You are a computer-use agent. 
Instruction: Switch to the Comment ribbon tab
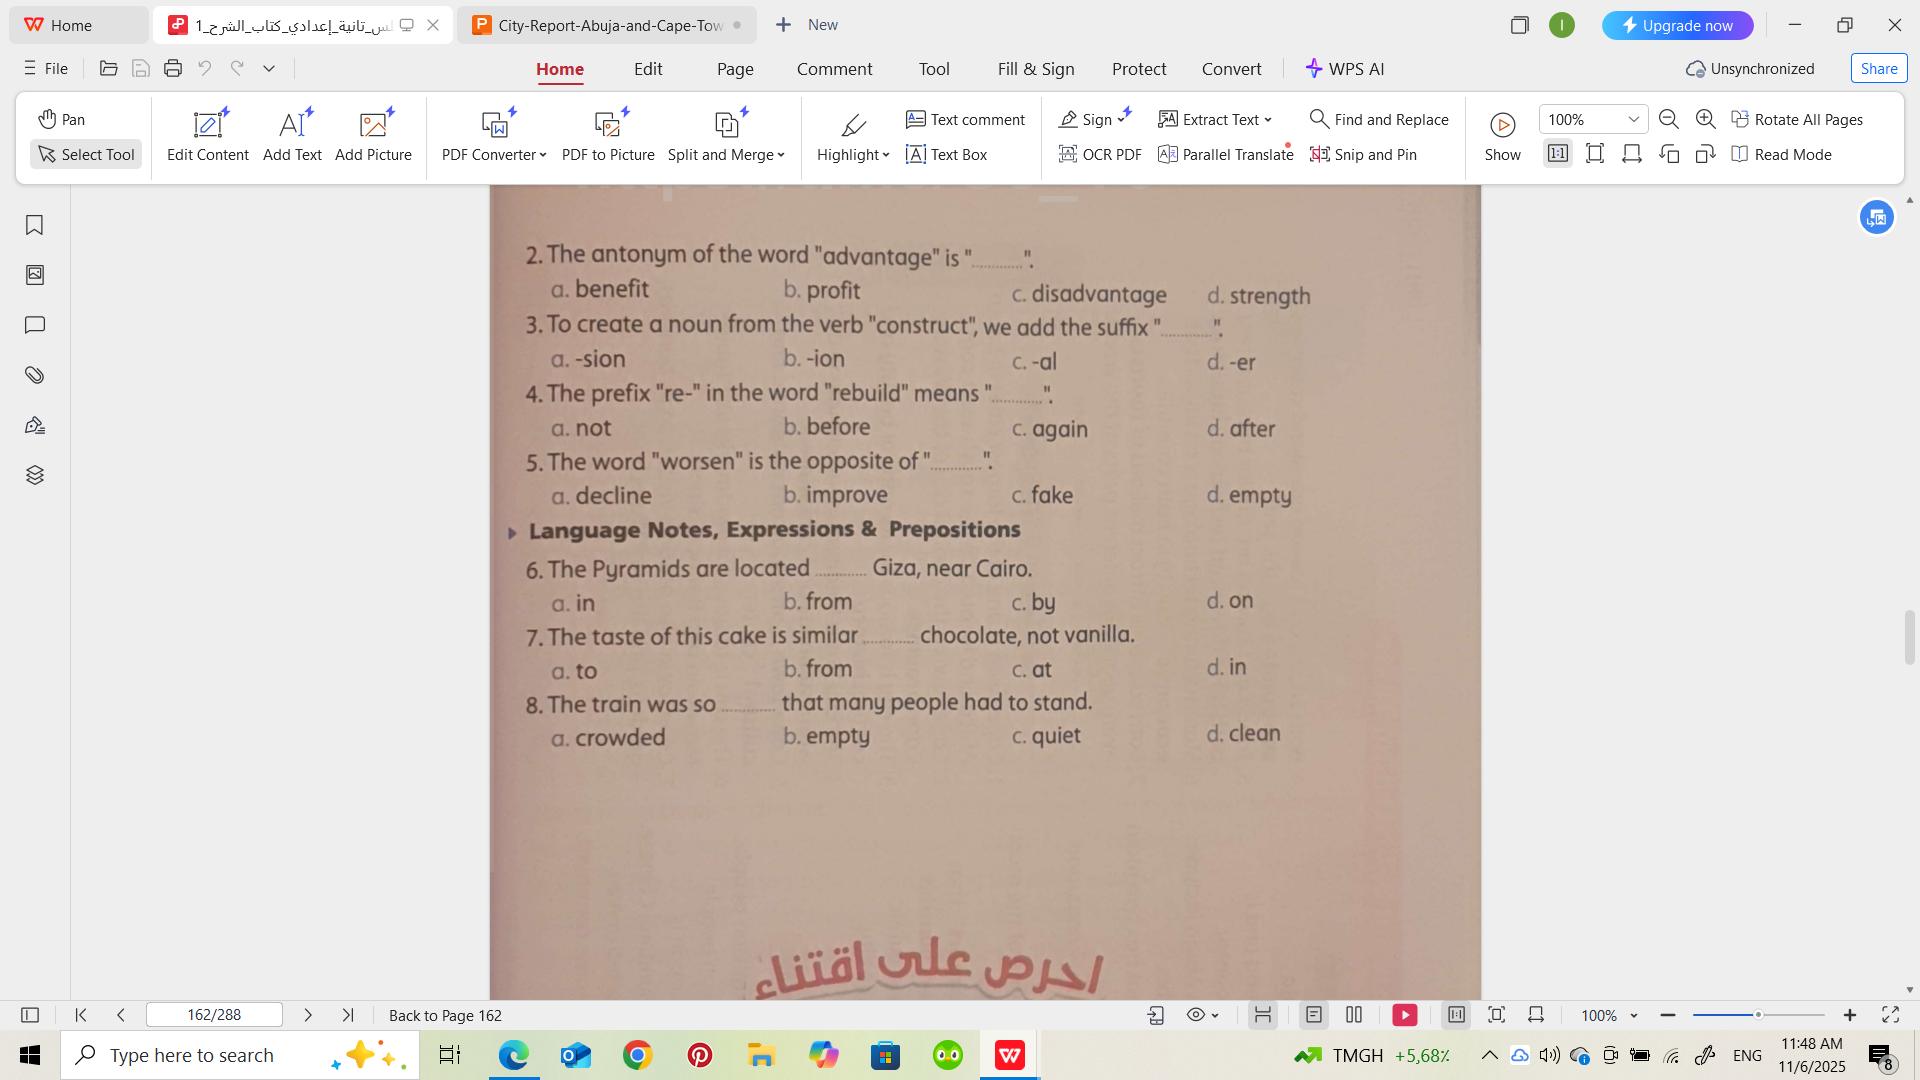pos(834,69)
